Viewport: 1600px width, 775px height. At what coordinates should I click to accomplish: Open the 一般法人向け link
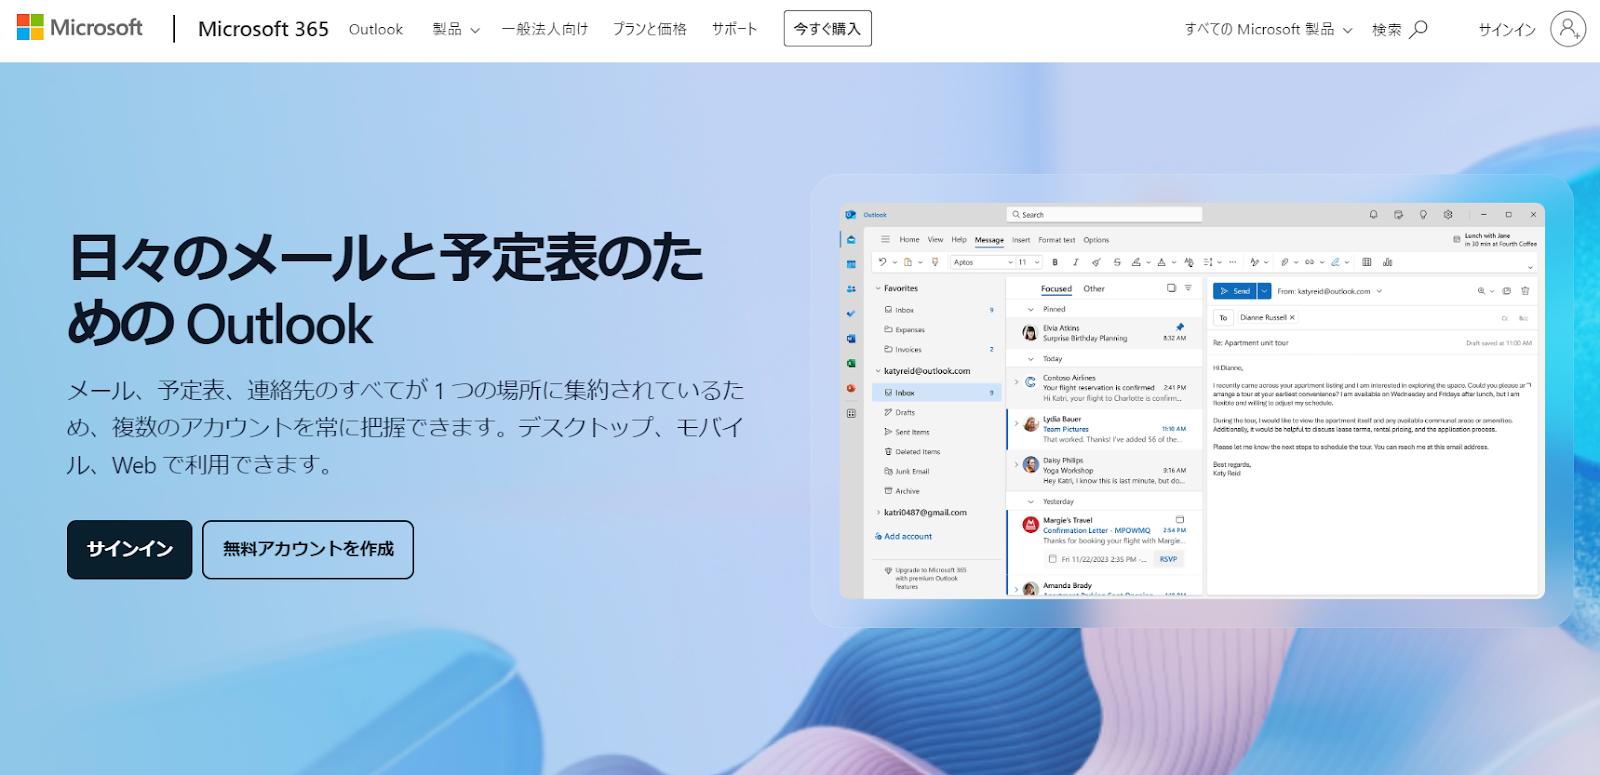click(x=545, y=29)
